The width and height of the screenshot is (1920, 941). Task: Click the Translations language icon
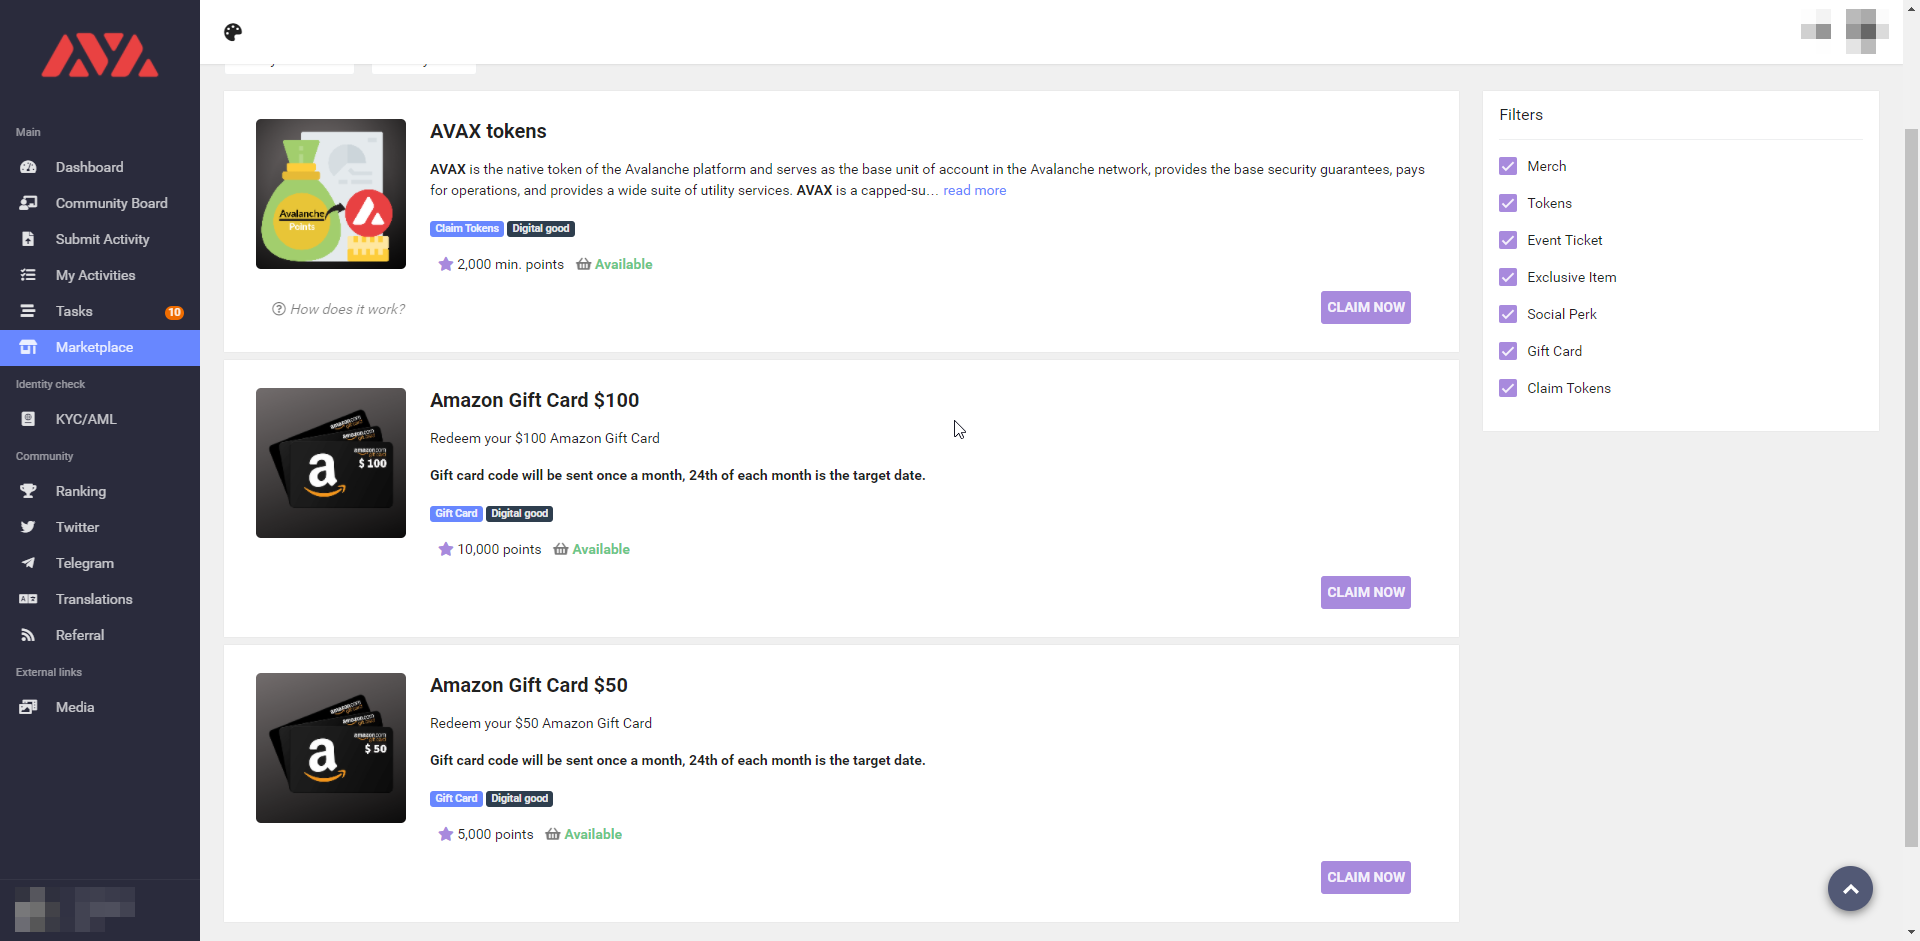click(28, 599)
